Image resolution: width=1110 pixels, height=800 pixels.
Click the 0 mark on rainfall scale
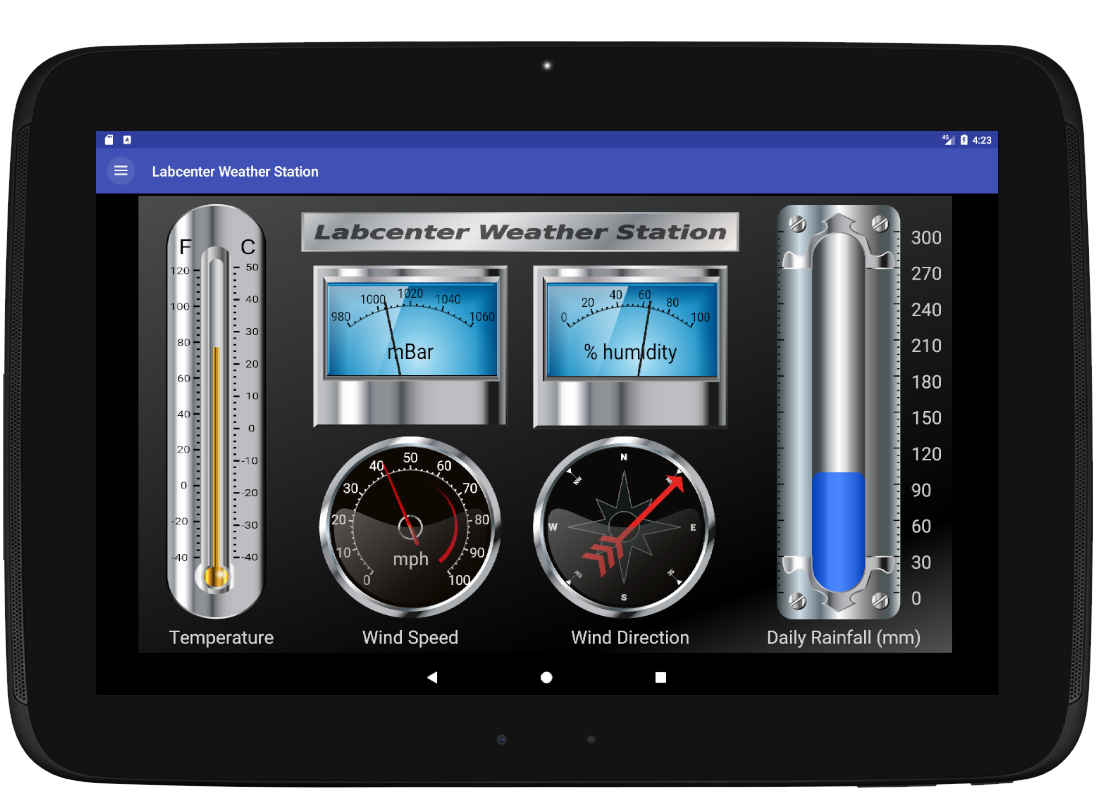click(x=916, y=599)
